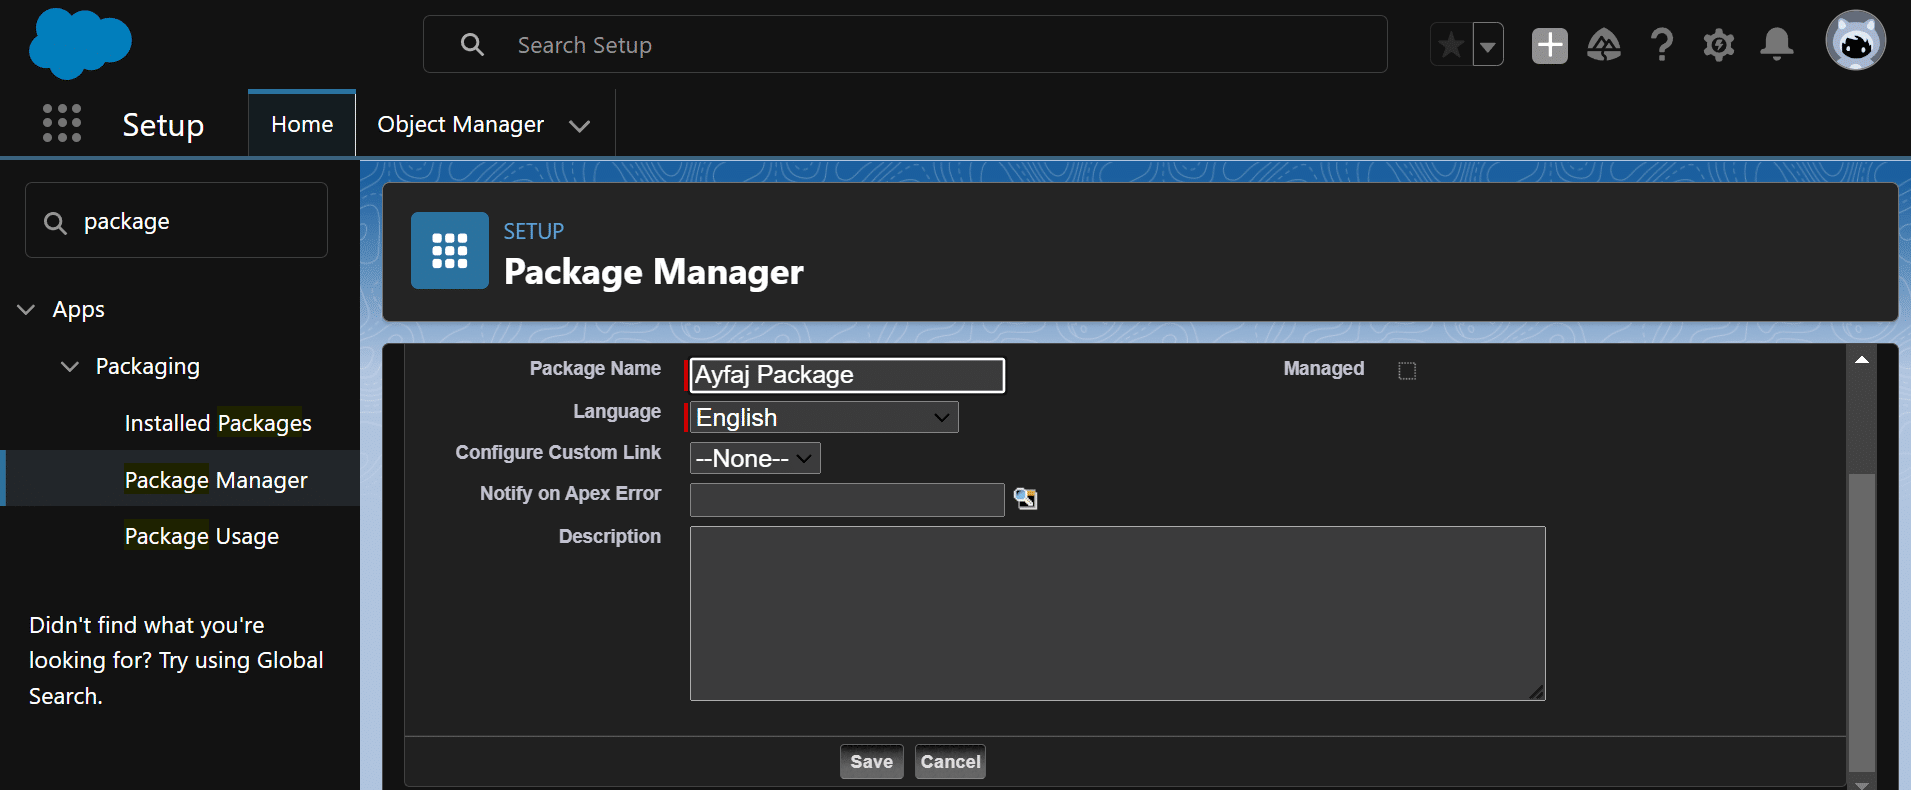
Task: Click the user avatar profile icon
Action: click(x=1855, y=41)
